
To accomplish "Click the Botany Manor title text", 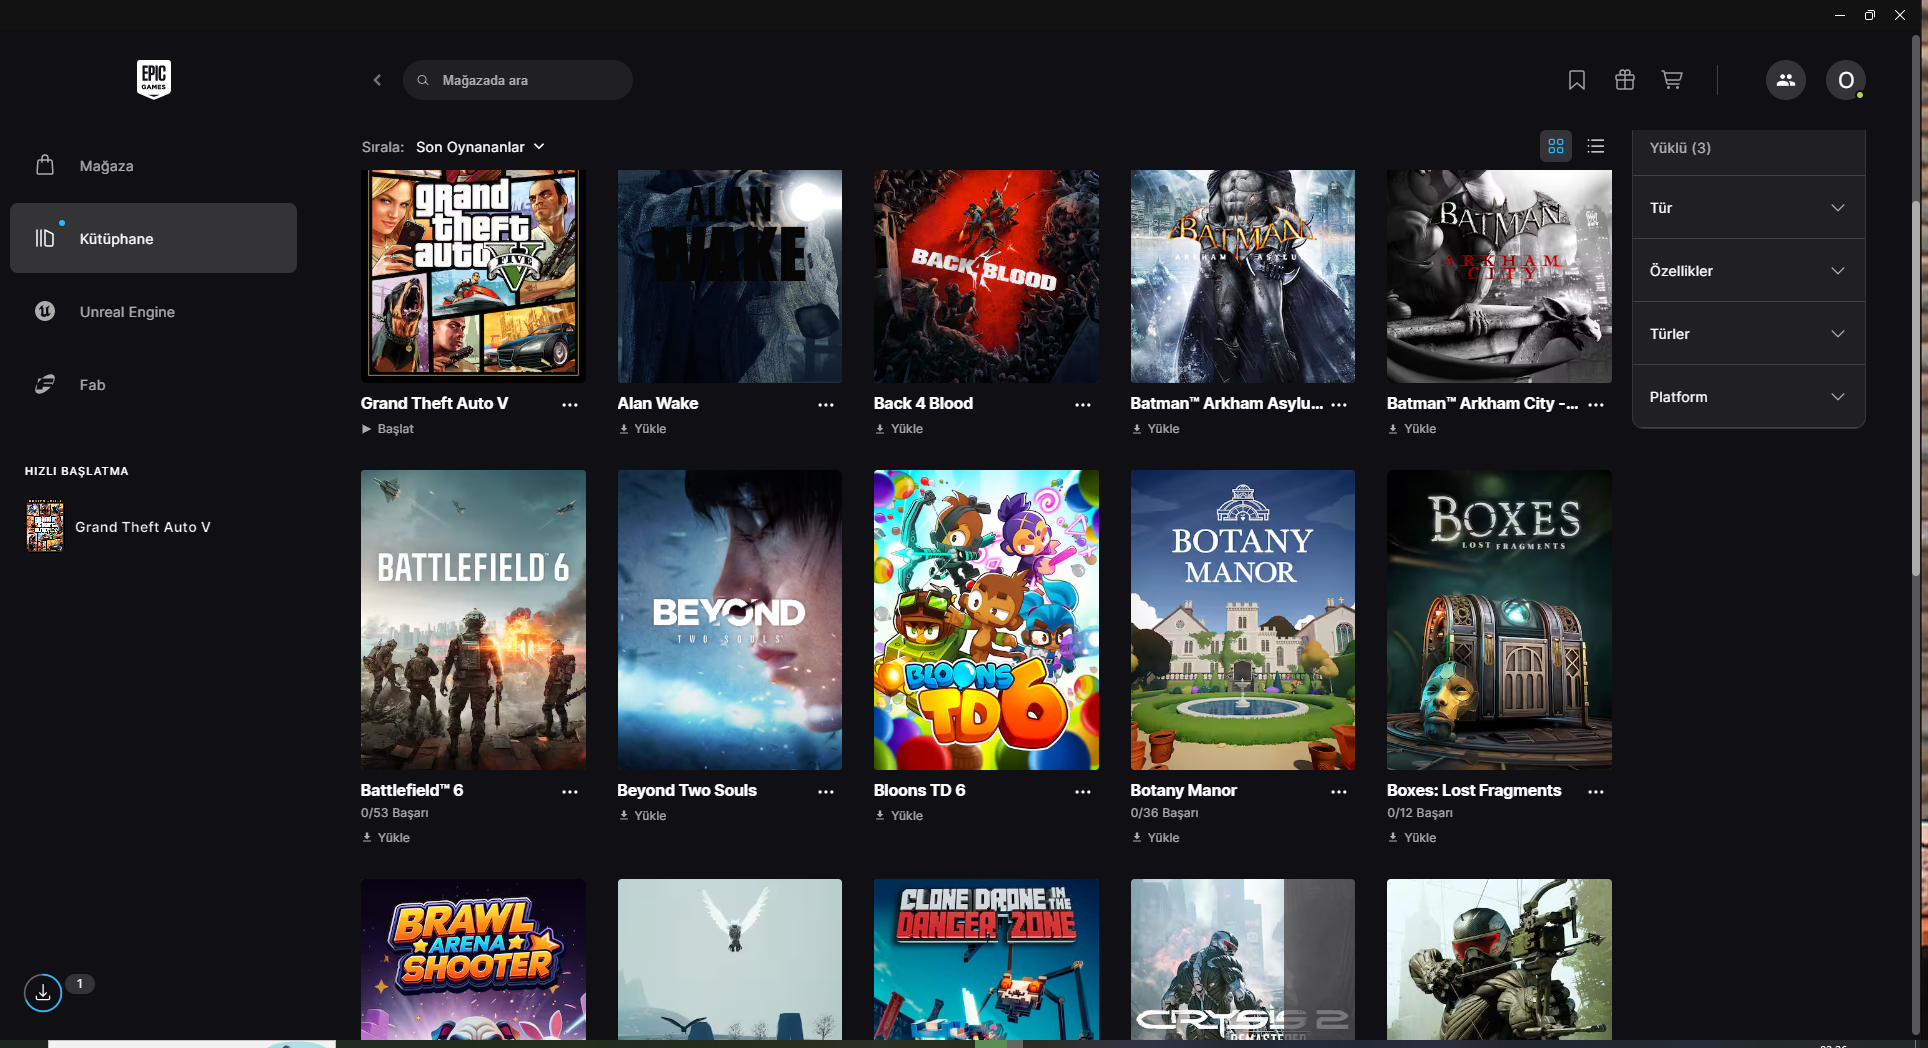I will [1184, 790].
